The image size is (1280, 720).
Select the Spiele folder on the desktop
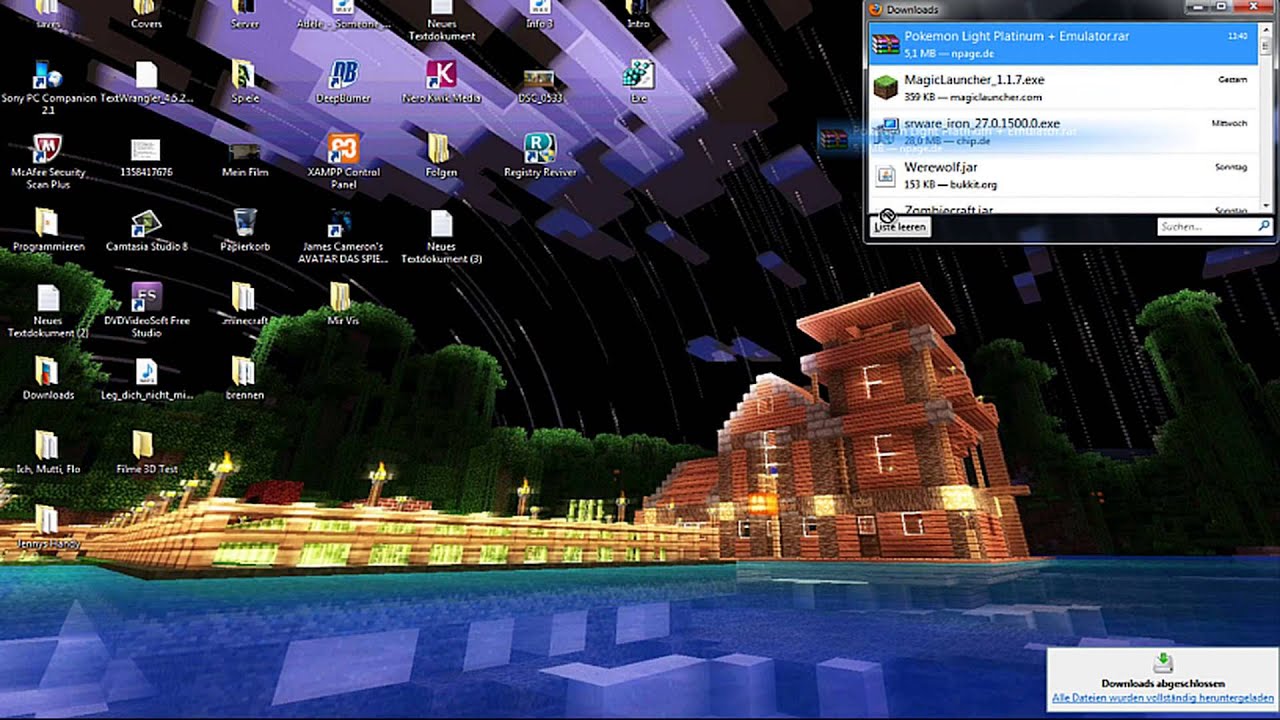(x=244, y=82)
